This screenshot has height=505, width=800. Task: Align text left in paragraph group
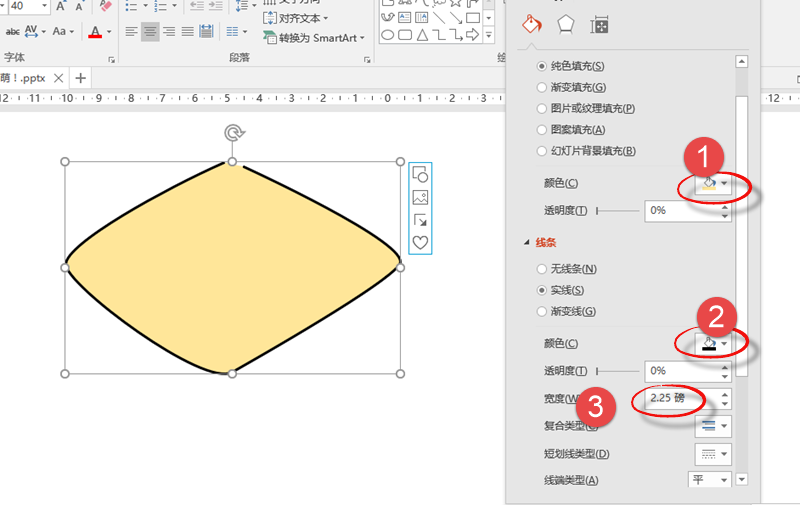pos(131,32)
